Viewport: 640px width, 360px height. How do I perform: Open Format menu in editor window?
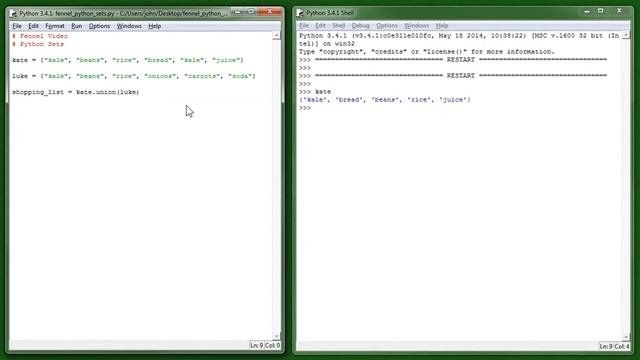(x=55, y=26)
